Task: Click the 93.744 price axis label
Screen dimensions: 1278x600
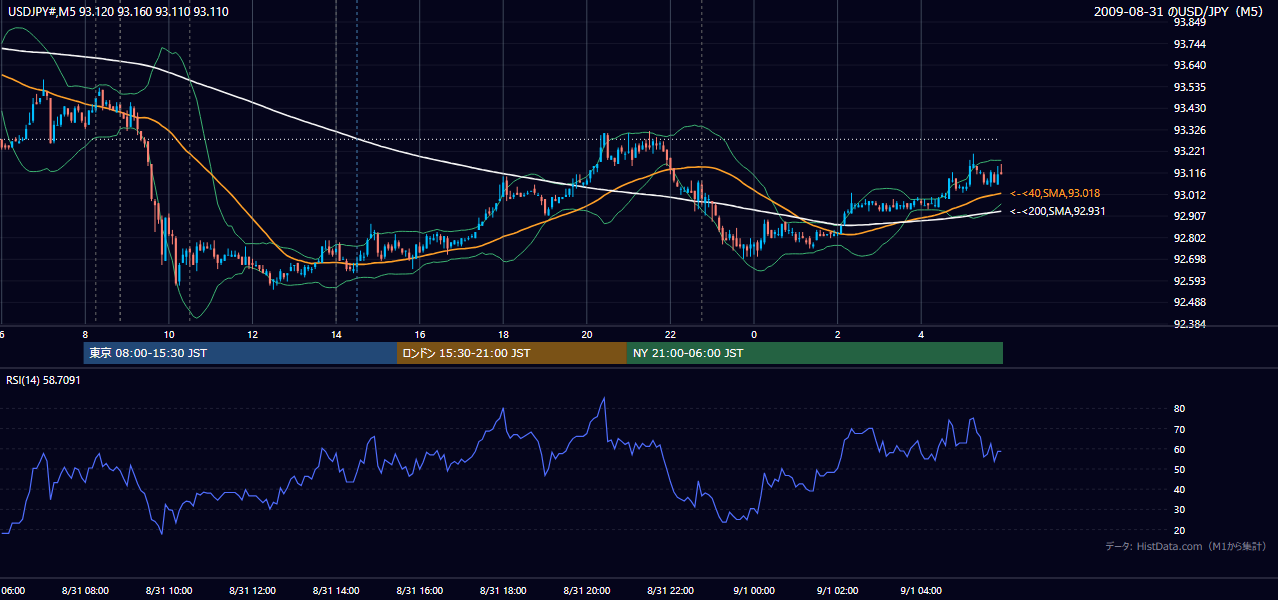Action: [x=1189, y=44]
